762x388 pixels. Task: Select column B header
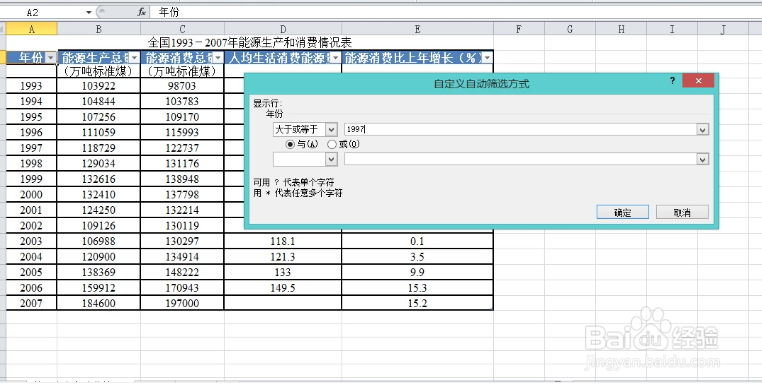[x=99, y=29]
